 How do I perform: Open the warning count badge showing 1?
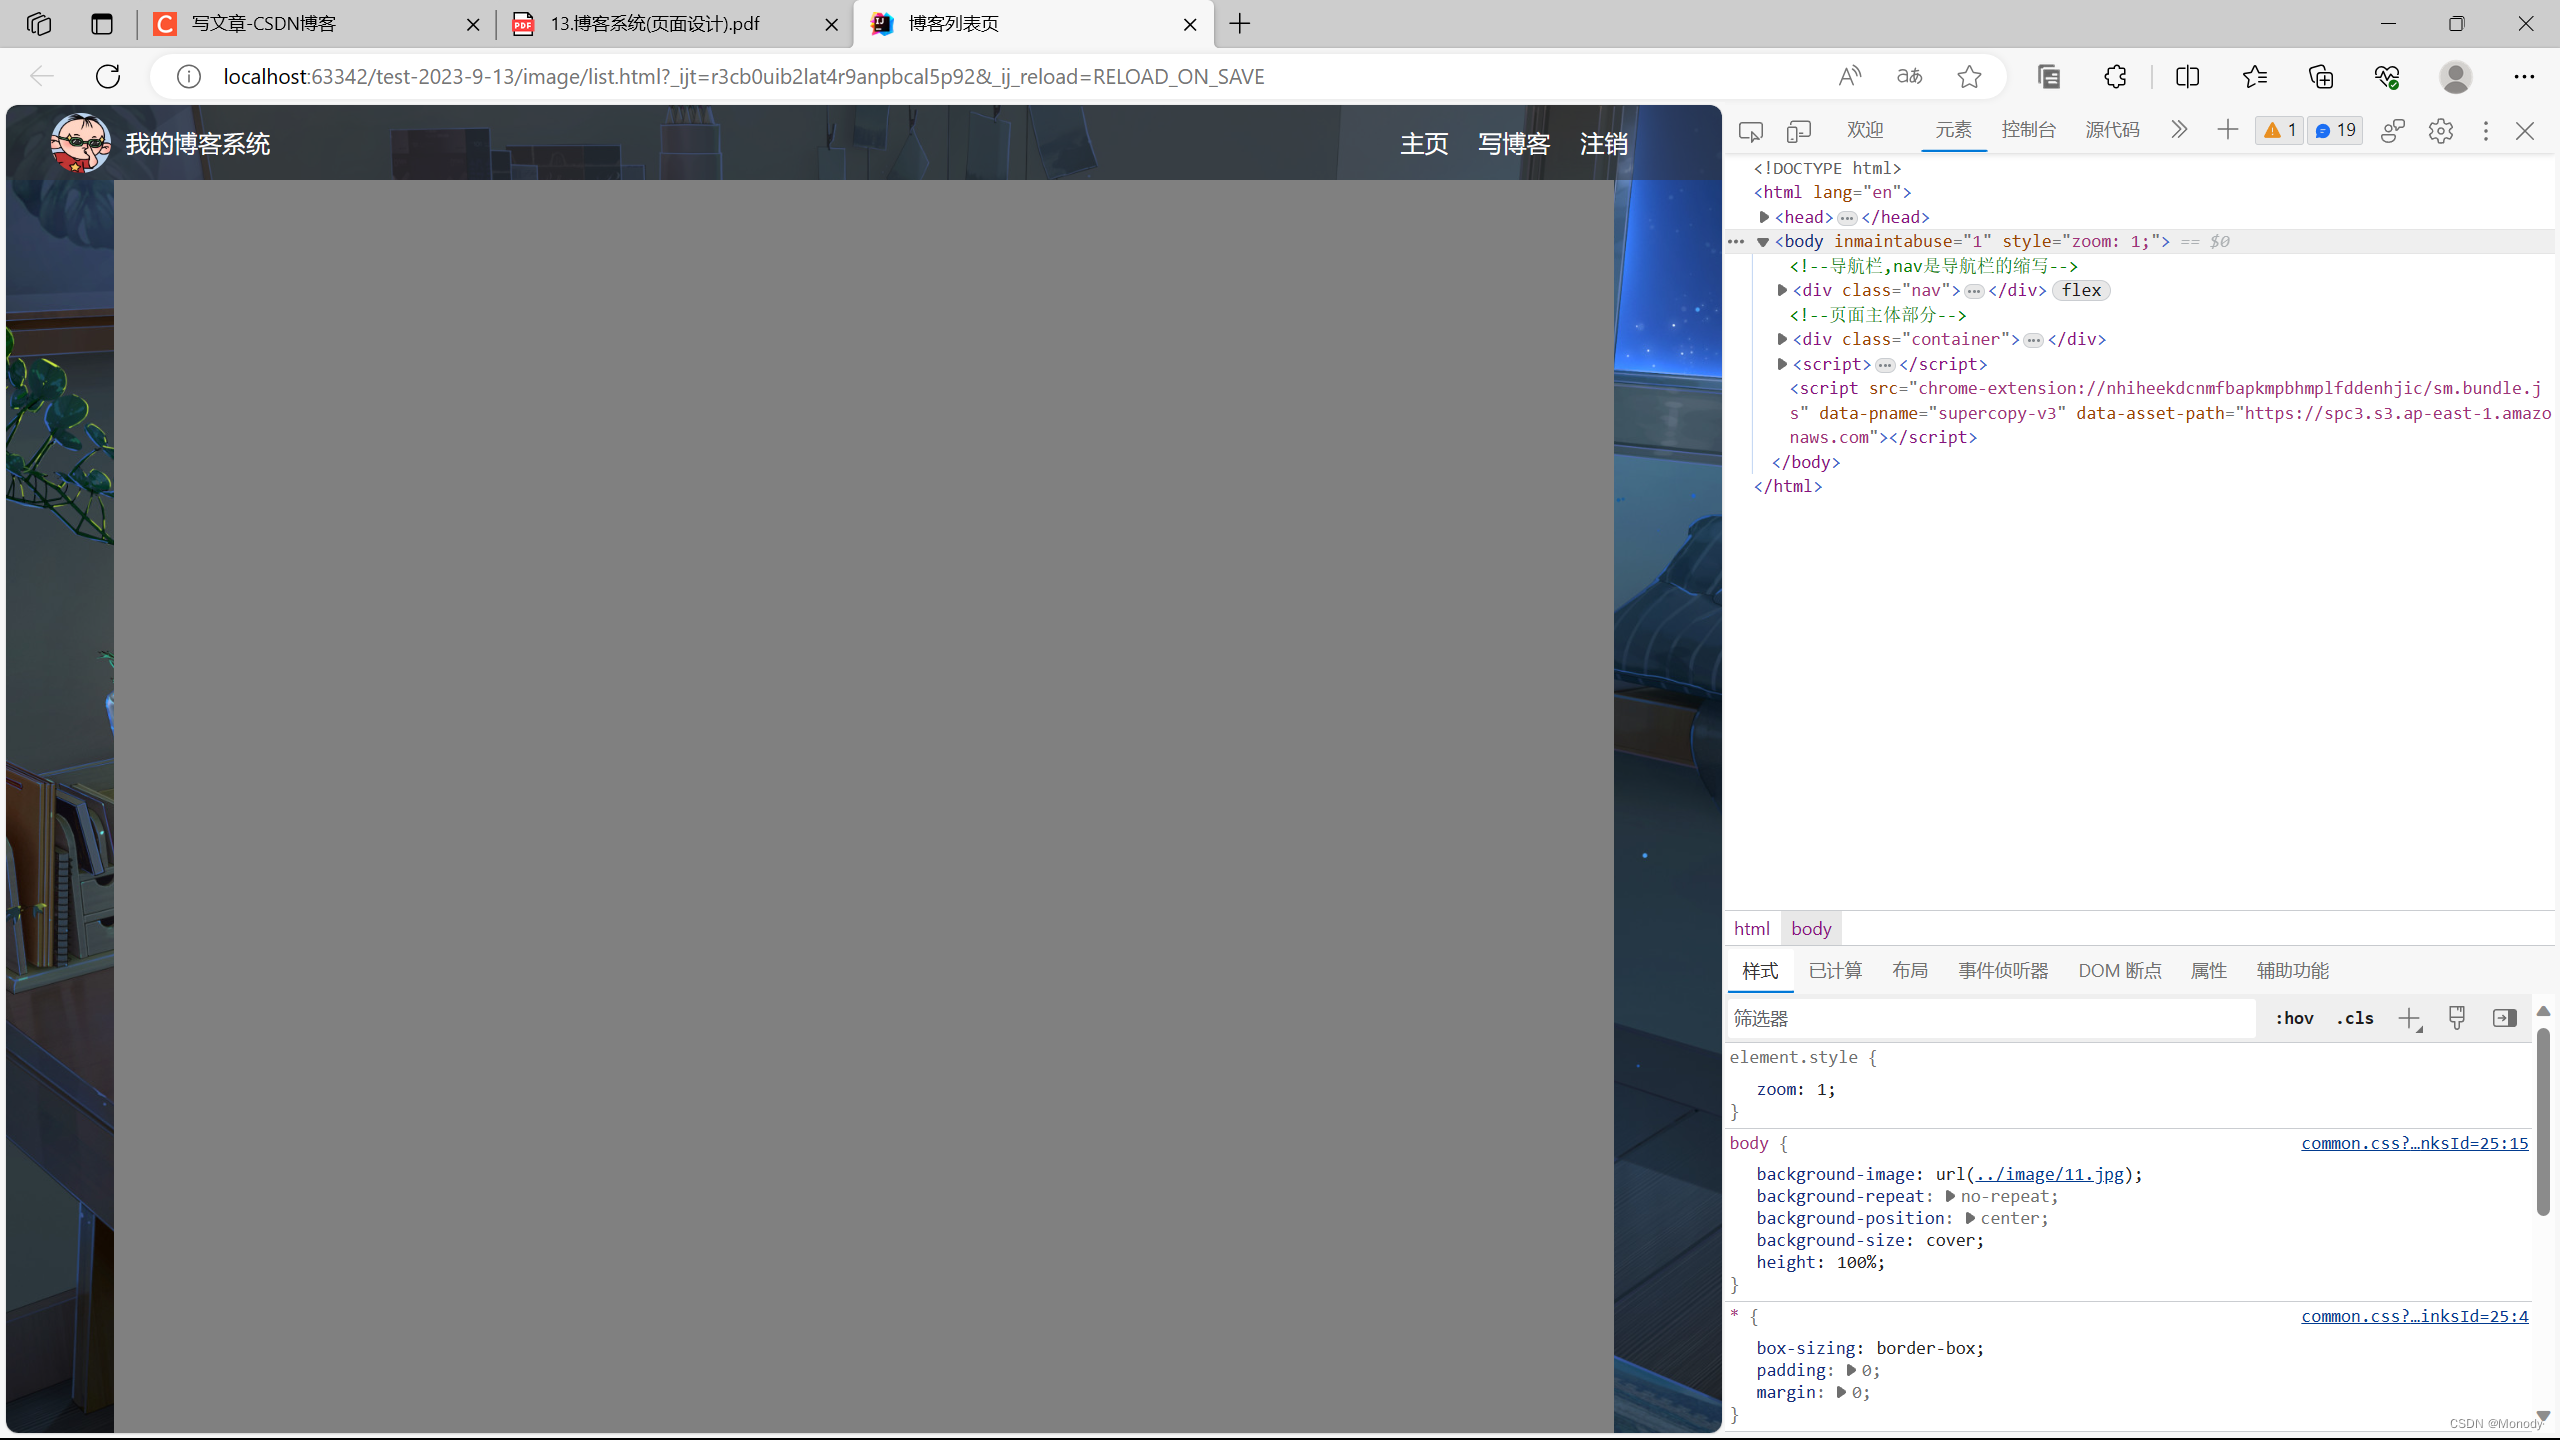2279,131
